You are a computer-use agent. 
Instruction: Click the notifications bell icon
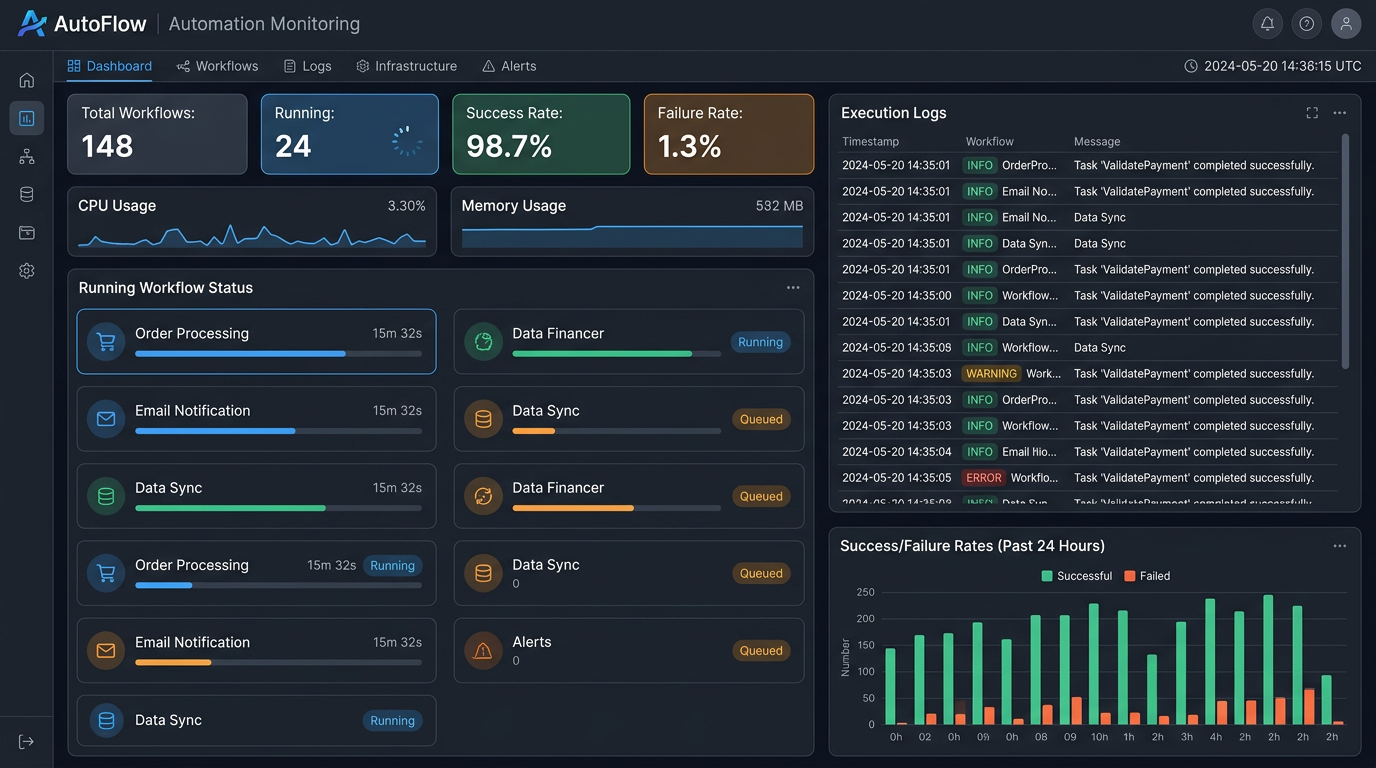click(x=1267, y=24)
